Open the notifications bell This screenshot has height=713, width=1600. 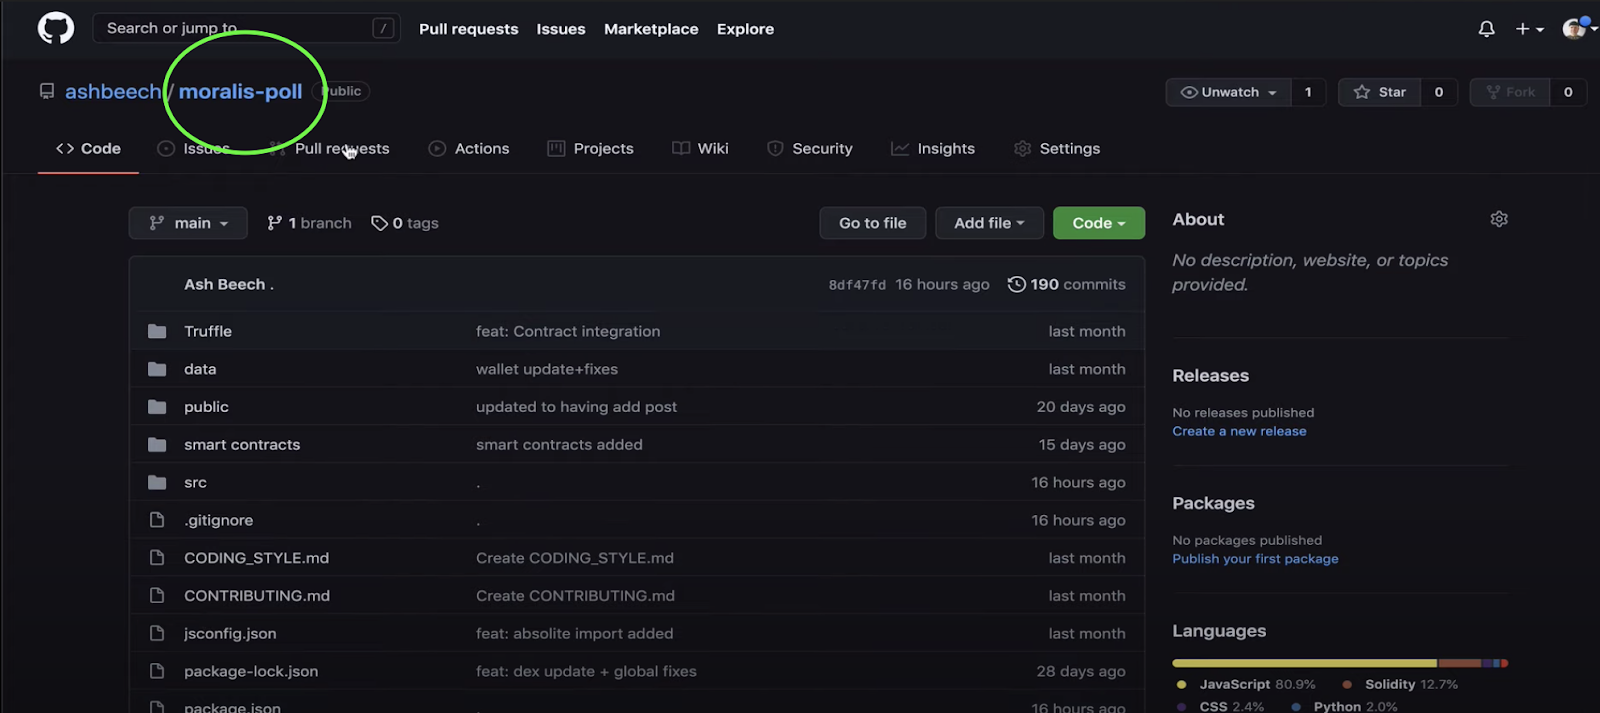[1487, 29]
